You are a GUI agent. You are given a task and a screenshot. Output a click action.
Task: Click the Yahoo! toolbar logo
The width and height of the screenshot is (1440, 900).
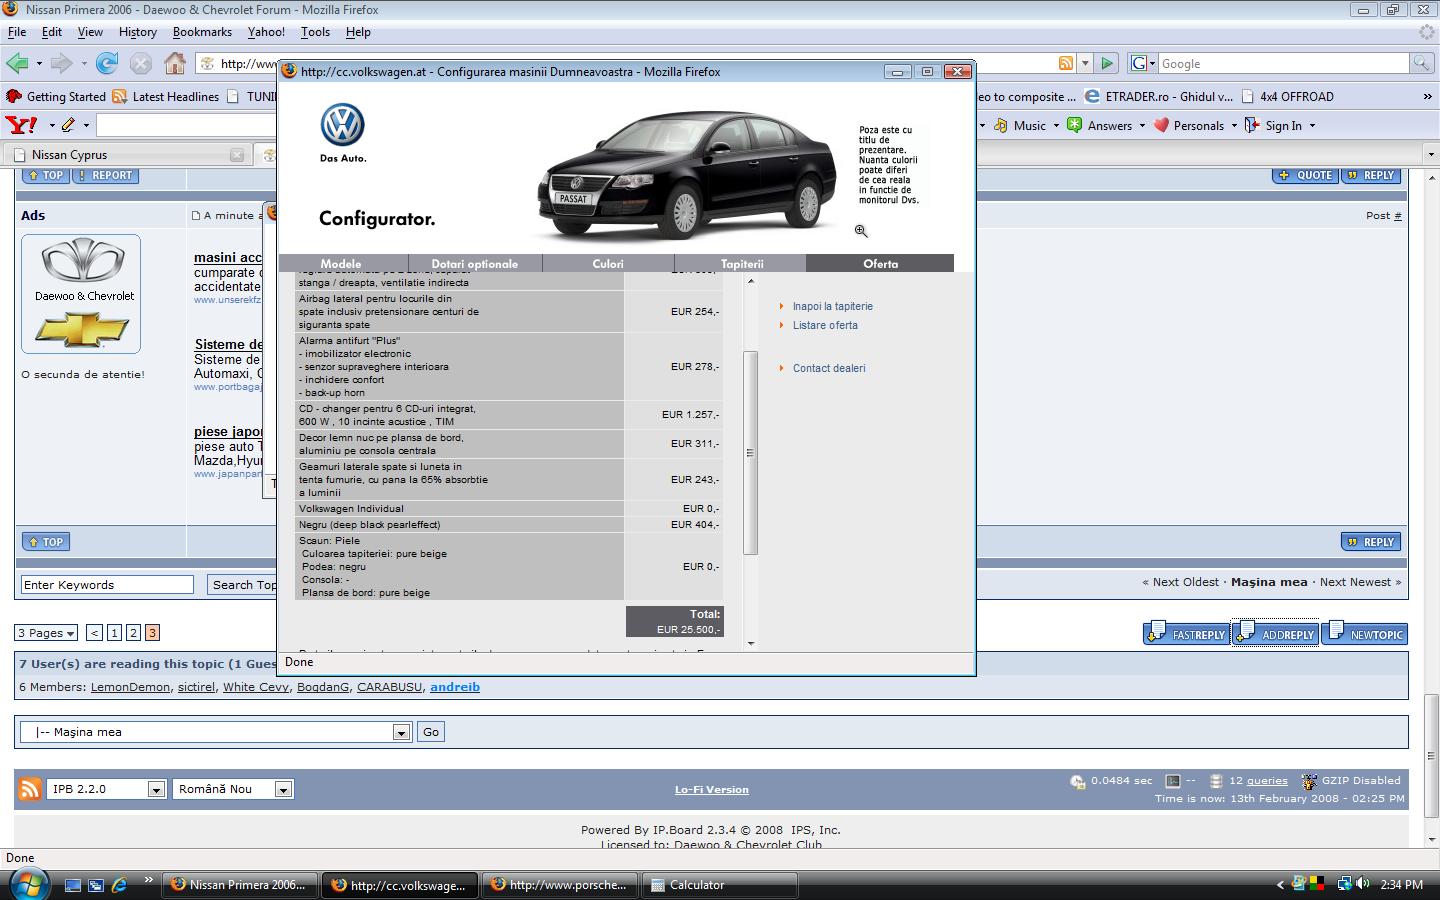coord(21,125)
